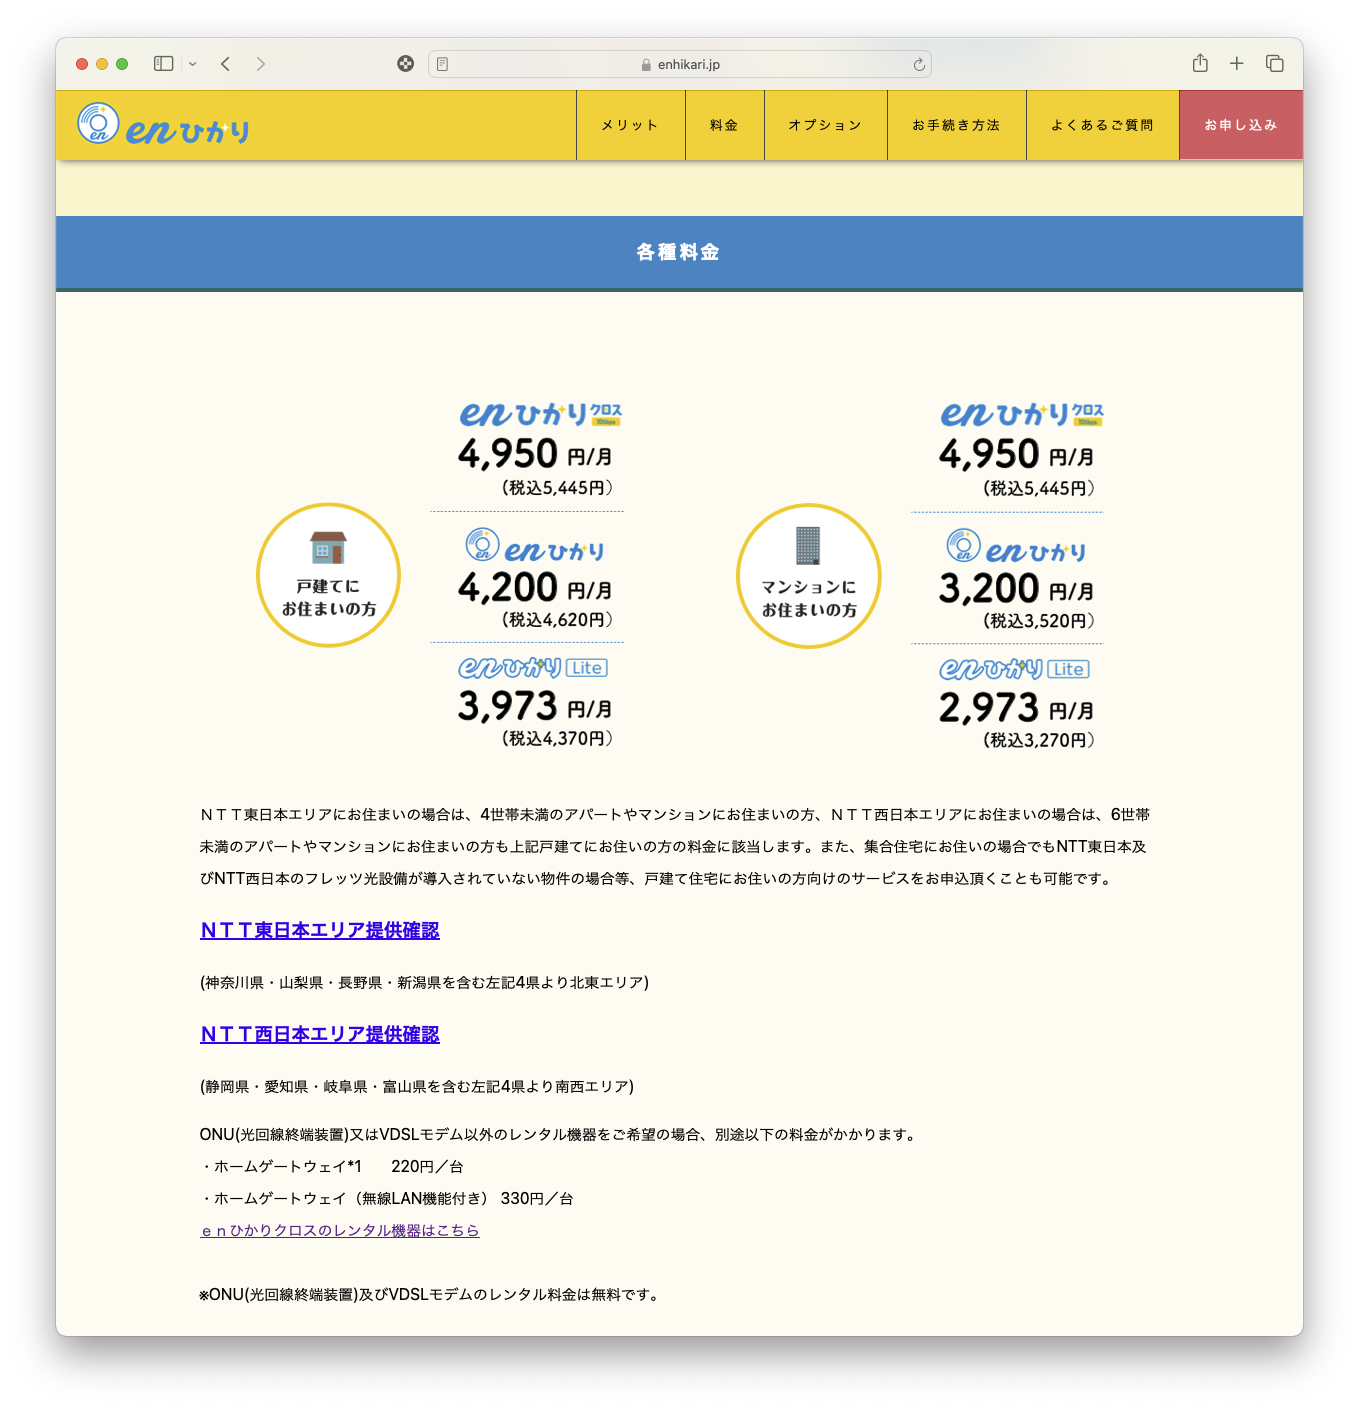Open the 料金 menu item
This screenshot has height=1410, width=1359.
click(x=724, y=125)
